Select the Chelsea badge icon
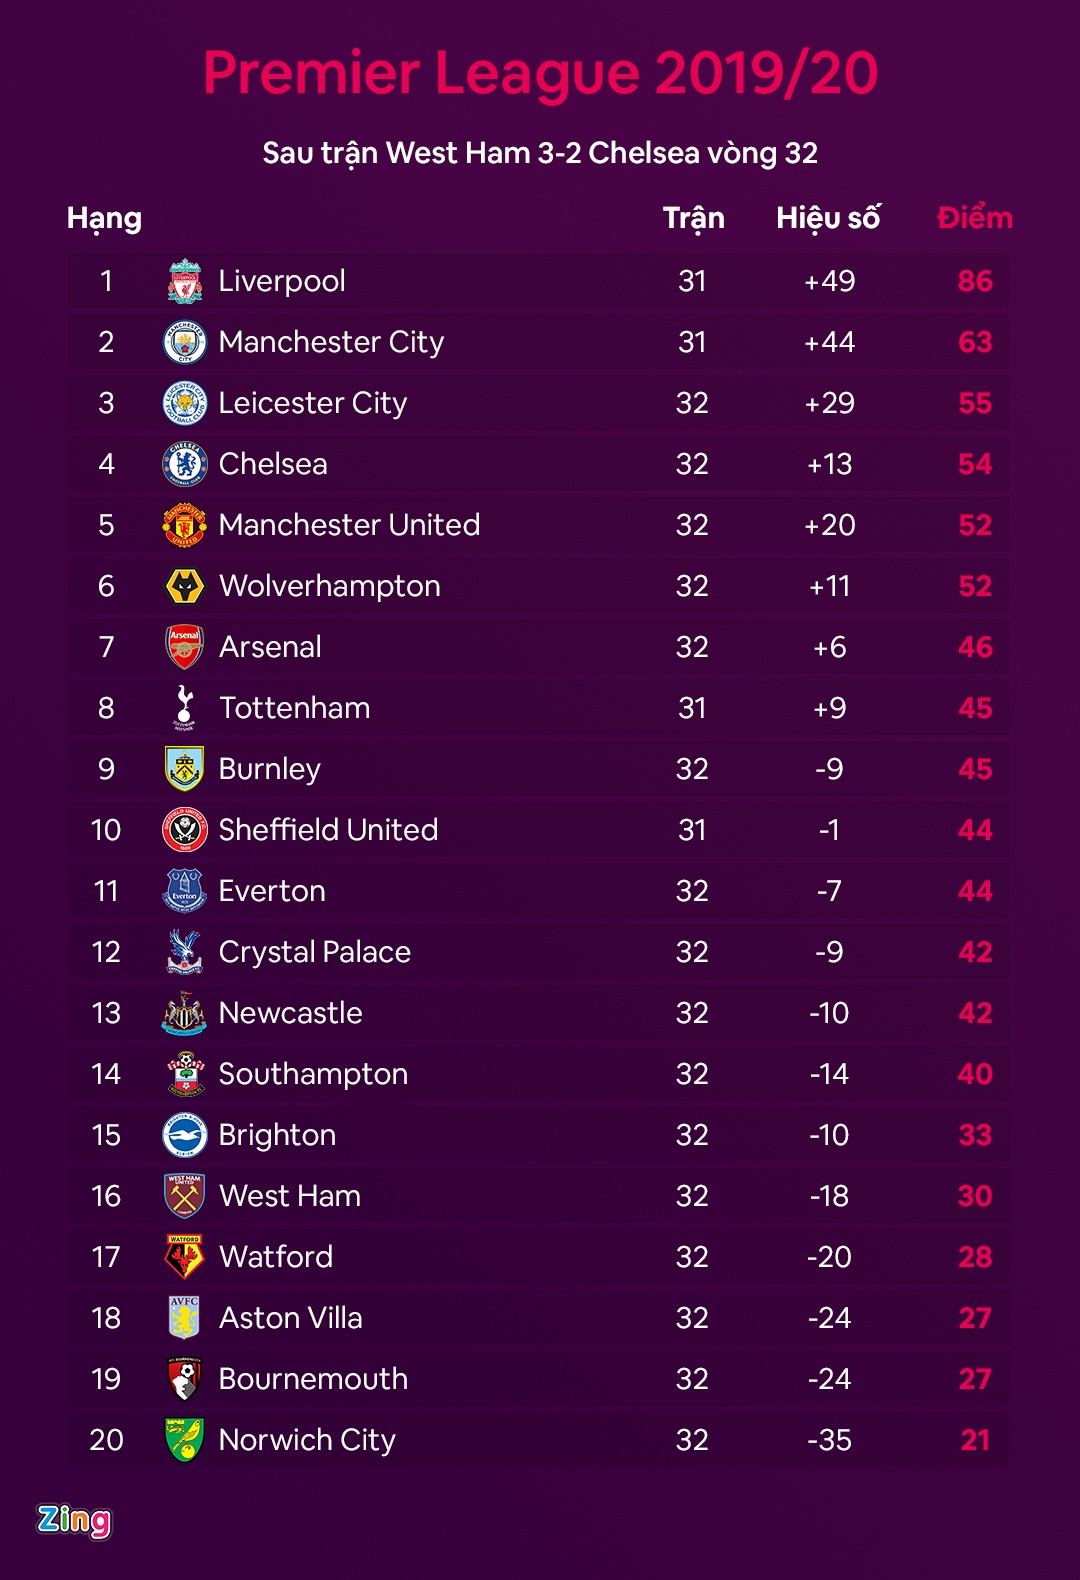The height and width of the screenshot is (1580, 1080). pos(185,464)
